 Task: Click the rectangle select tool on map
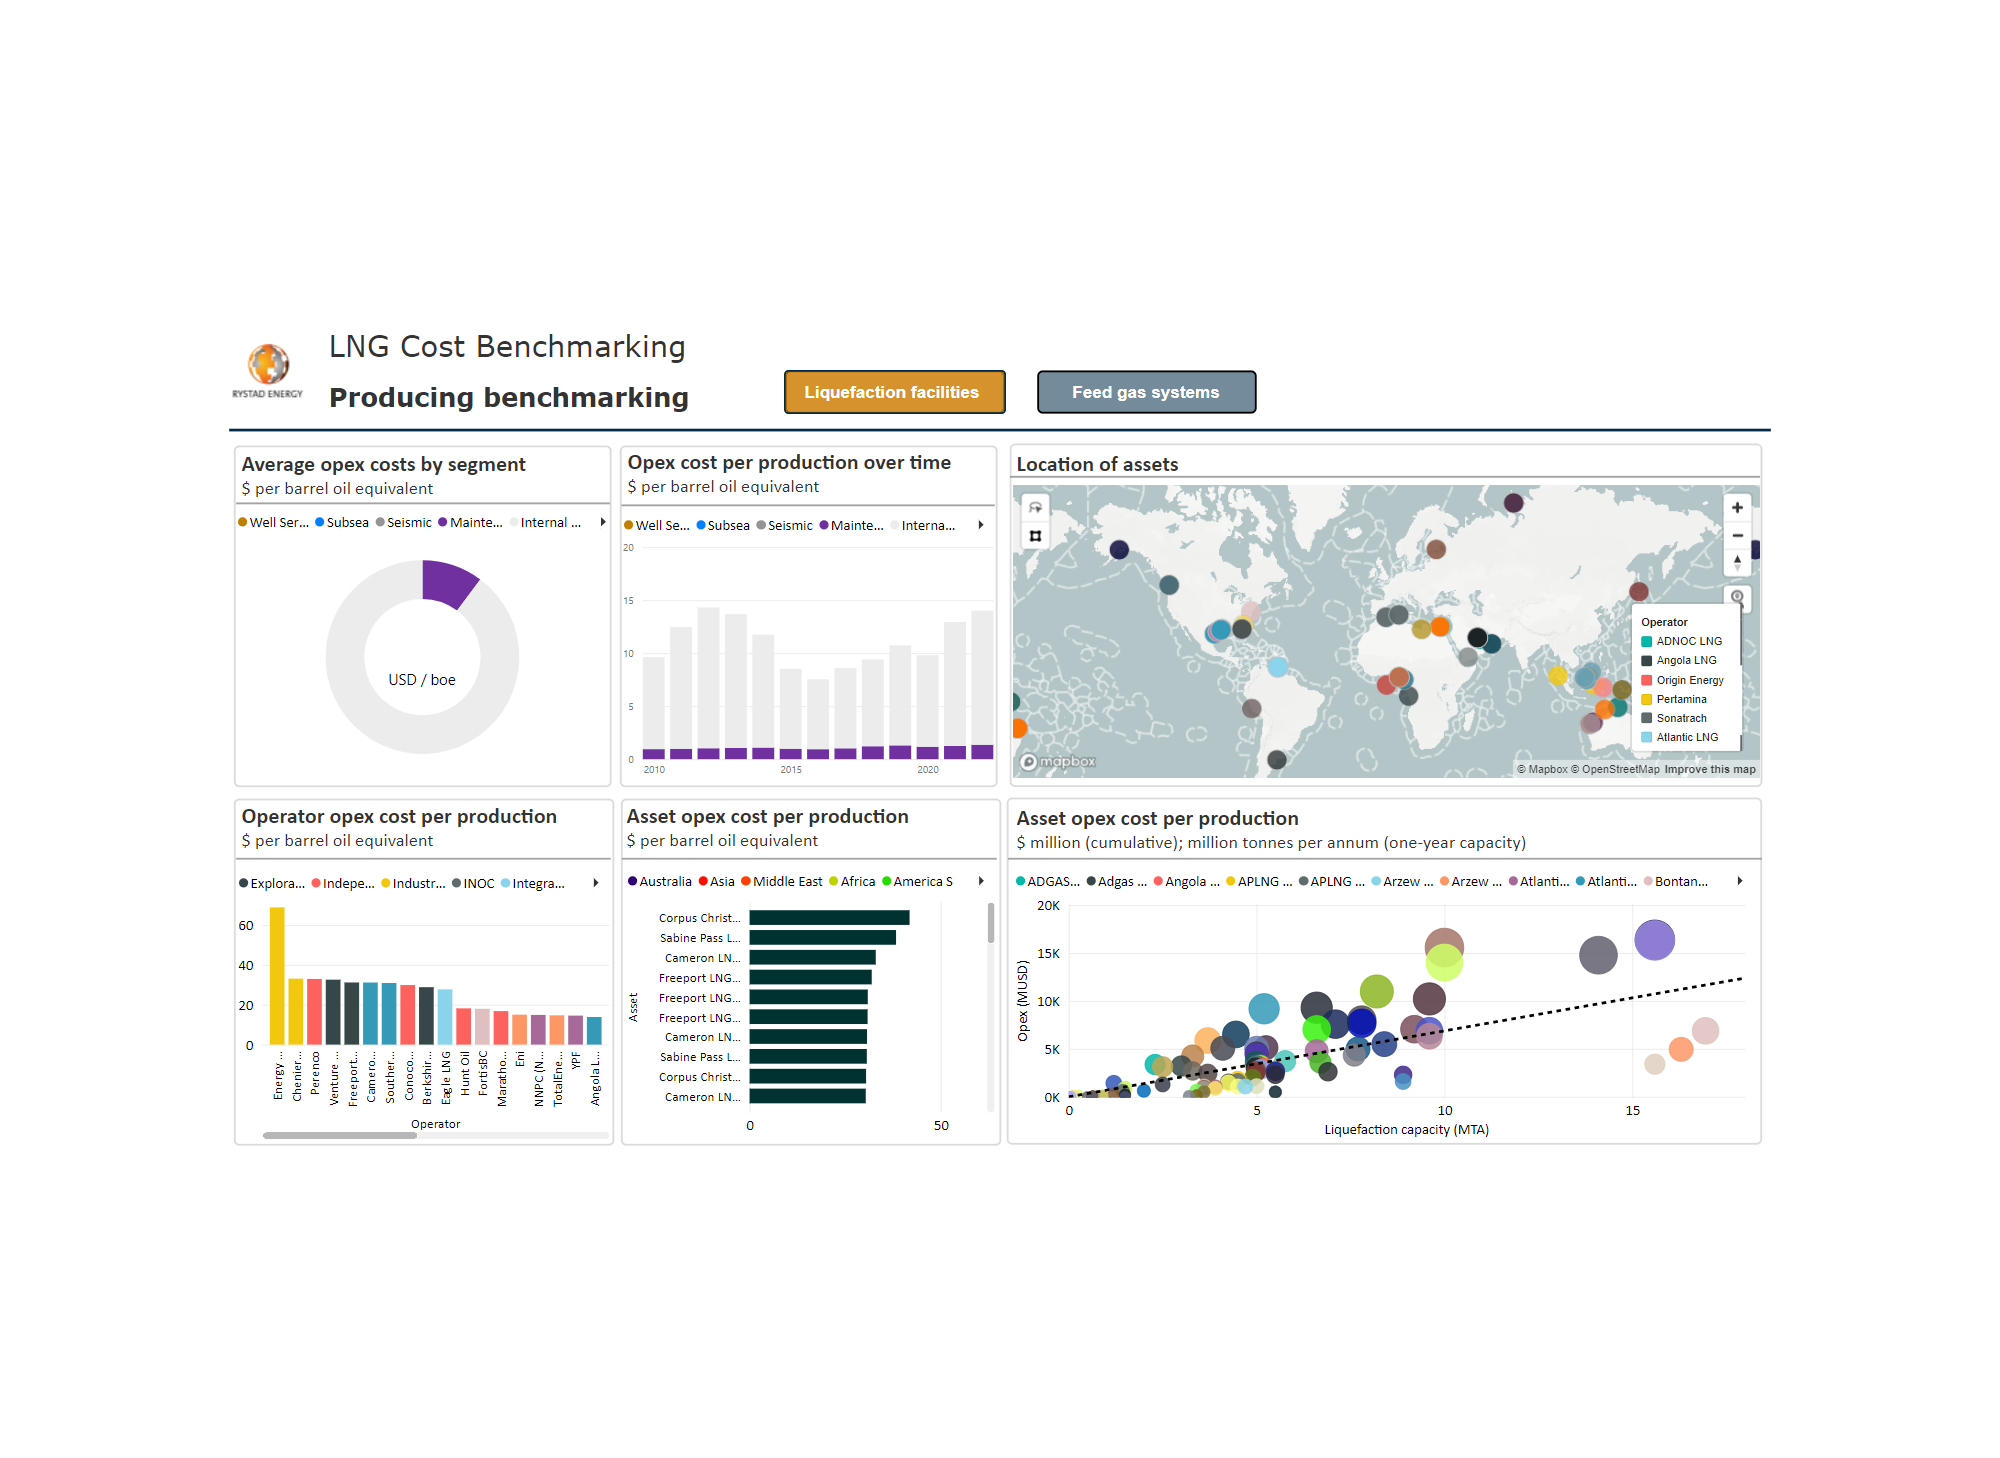click(1036, 536)
